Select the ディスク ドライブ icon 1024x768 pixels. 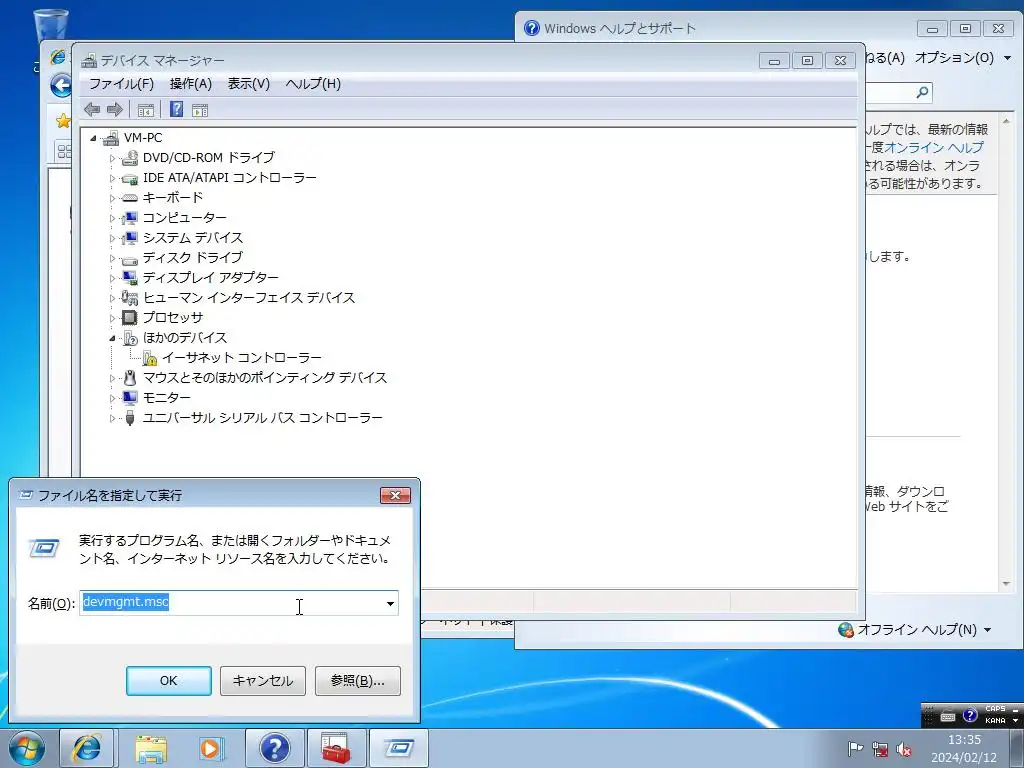pyautogui.click(x=130, y=259)
